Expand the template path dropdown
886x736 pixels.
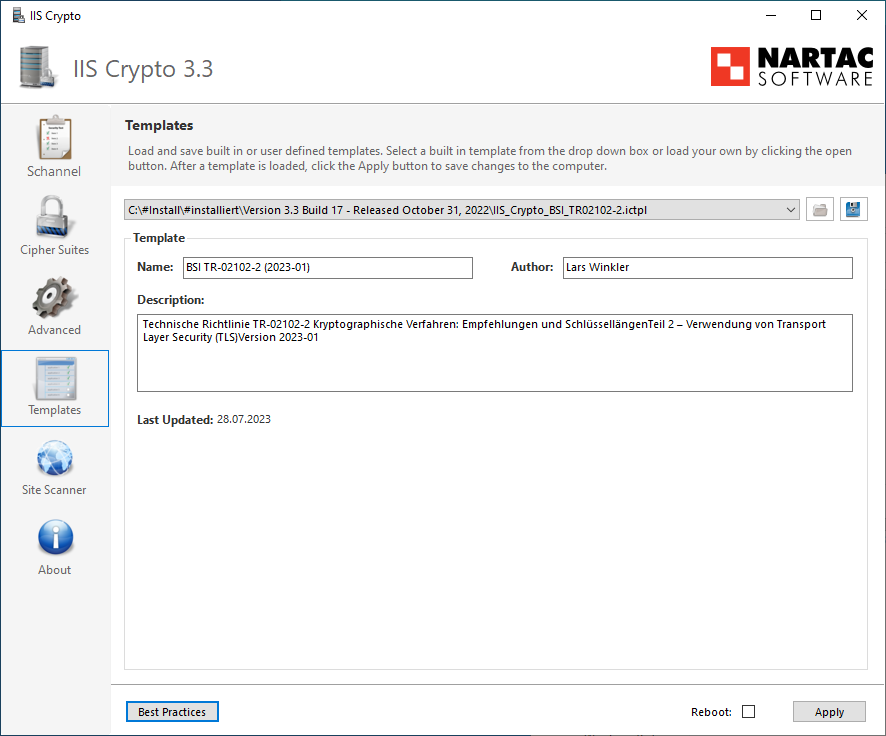click(x=790, y=210)
